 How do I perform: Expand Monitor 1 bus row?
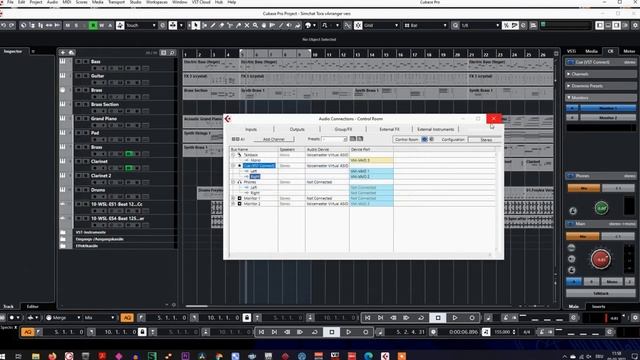(233, 198)
